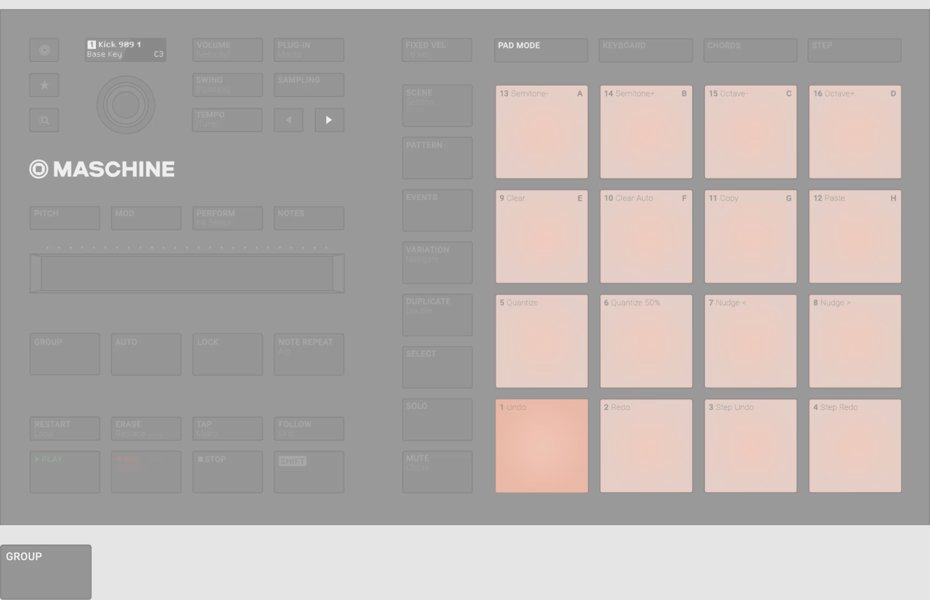Viewport: 930px width, 600px height.
Task: Click the magnifier browser search button
Action: 44,120
